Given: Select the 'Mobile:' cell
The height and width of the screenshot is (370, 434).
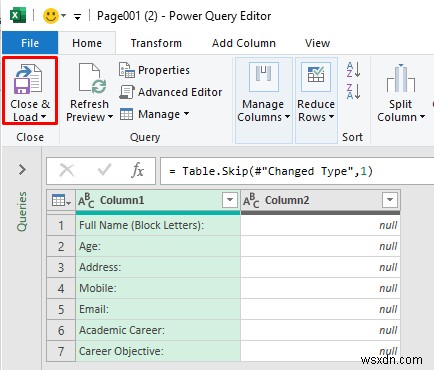Looking at the screenshot, I should coord(158,288).
